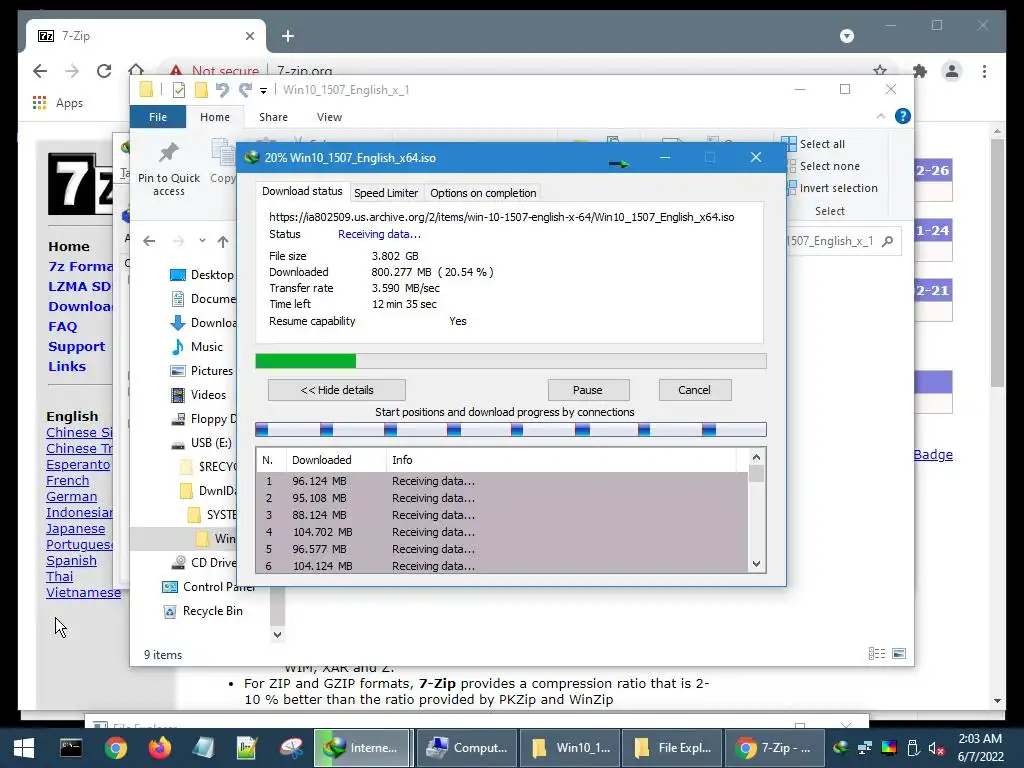Select connection row 1 with 96.124 MB
The width and height of the screenshot is (1024, 768).
click(502, 481)
